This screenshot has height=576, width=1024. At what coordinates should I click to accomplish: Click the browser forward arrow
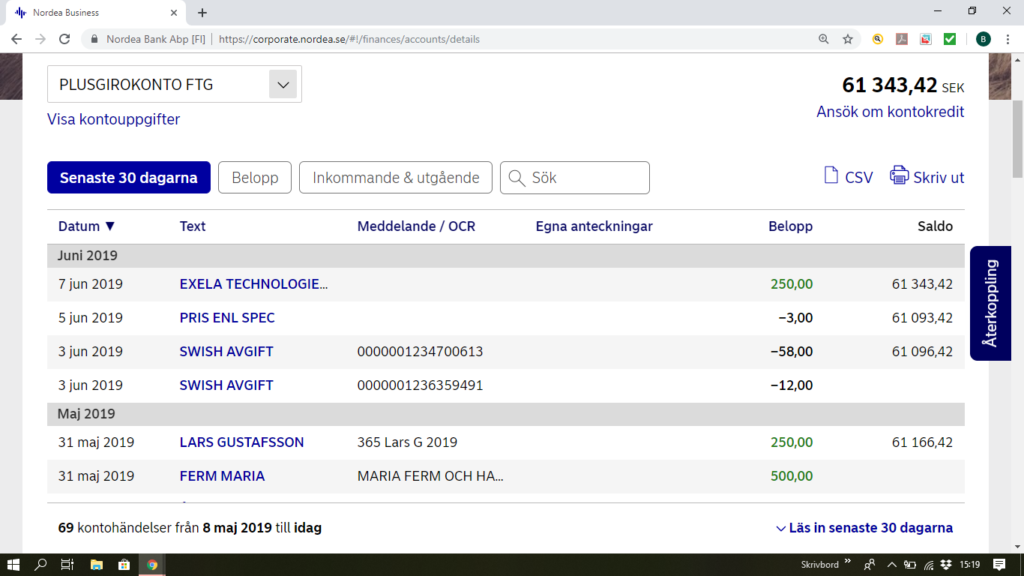point(40,39)
